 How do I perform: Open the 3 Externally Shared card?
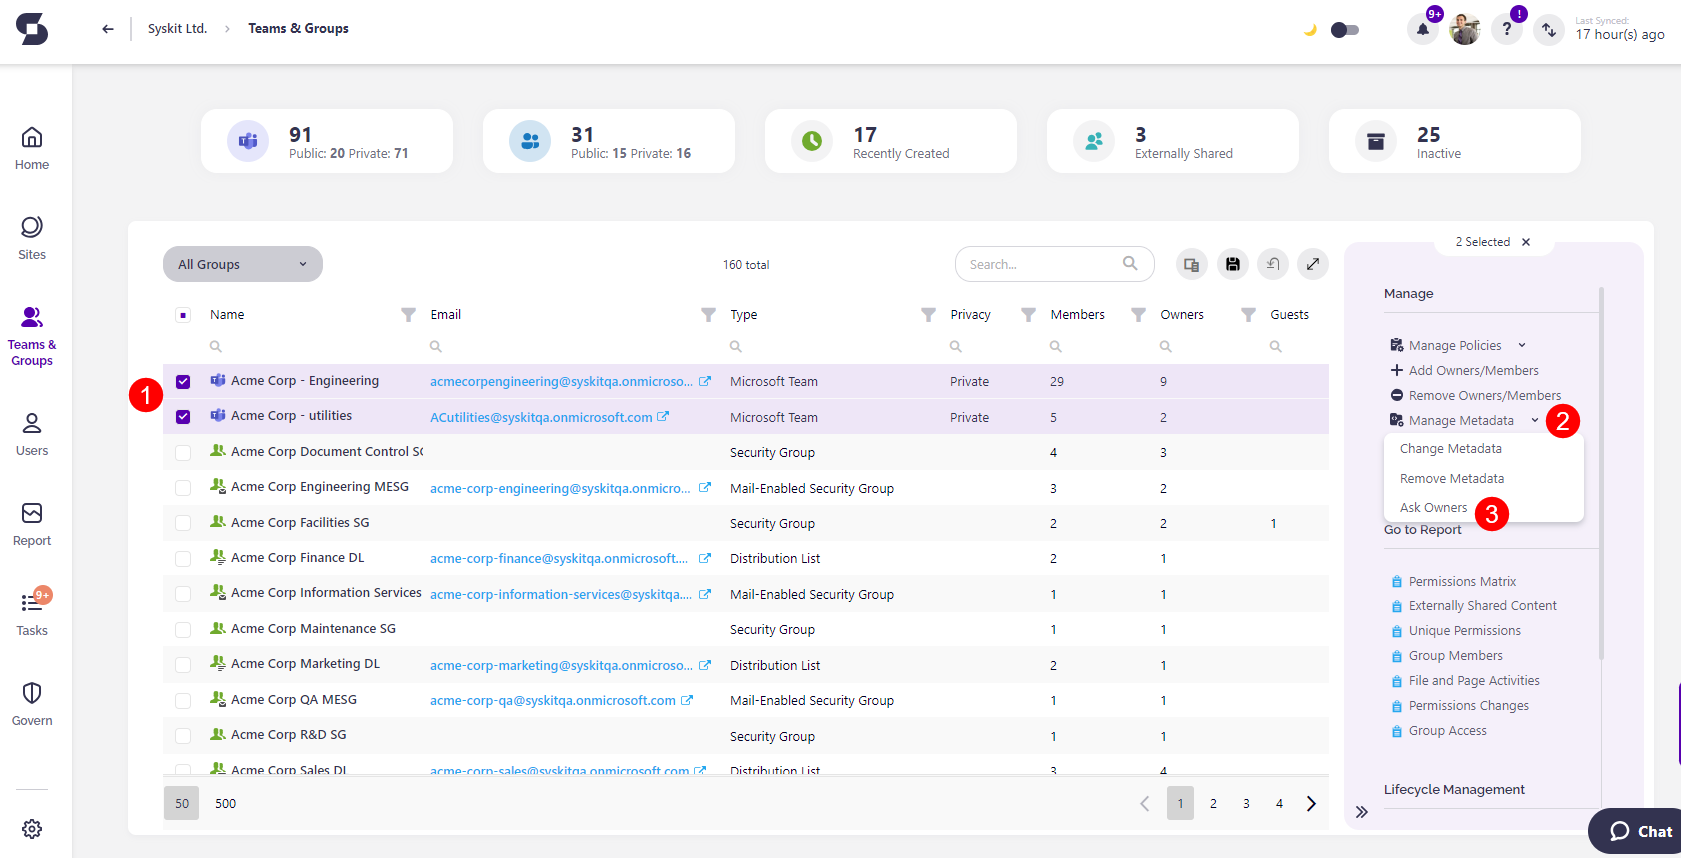(1173, 141)
